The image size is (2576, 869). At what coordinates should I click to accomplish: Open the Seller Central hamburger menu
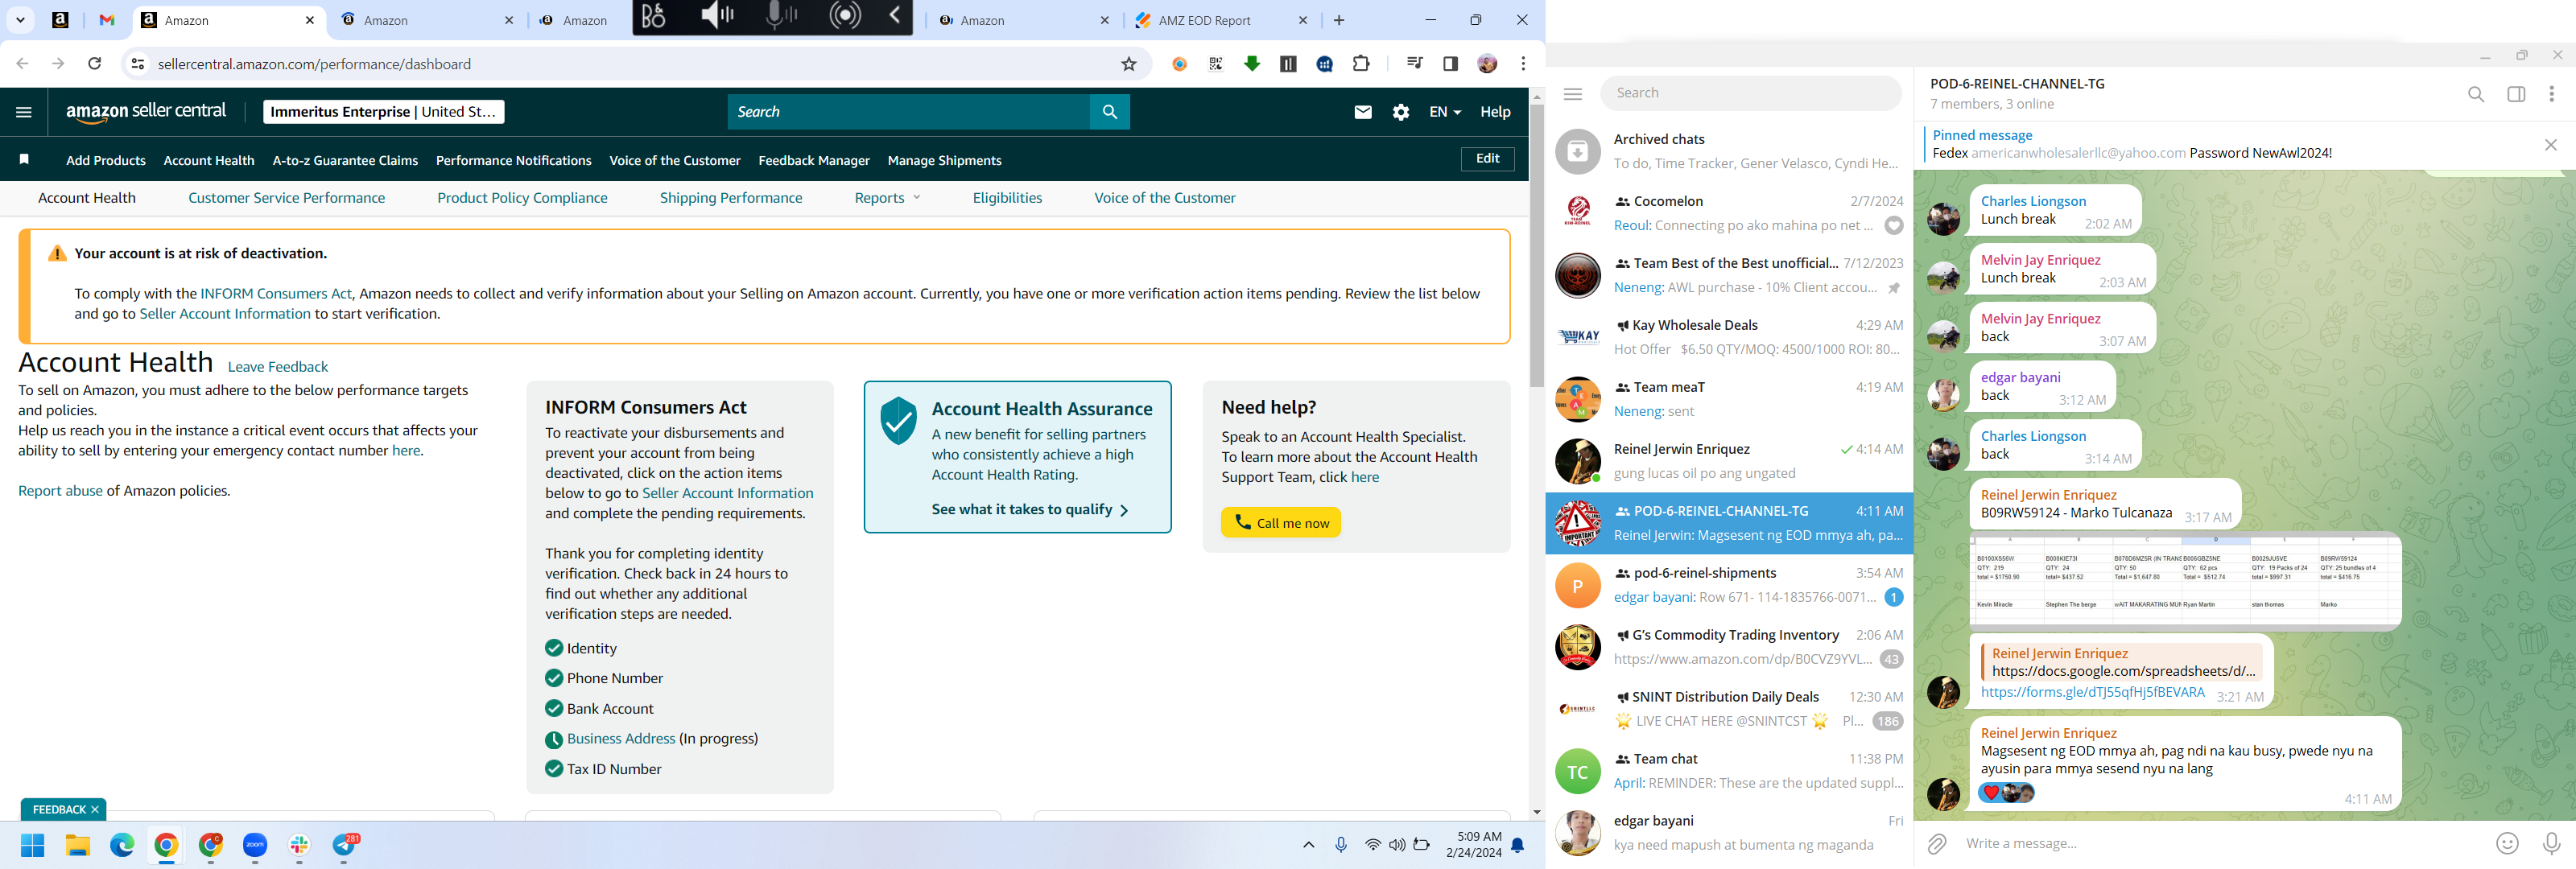pyautogui.click(x=24, y=112)
